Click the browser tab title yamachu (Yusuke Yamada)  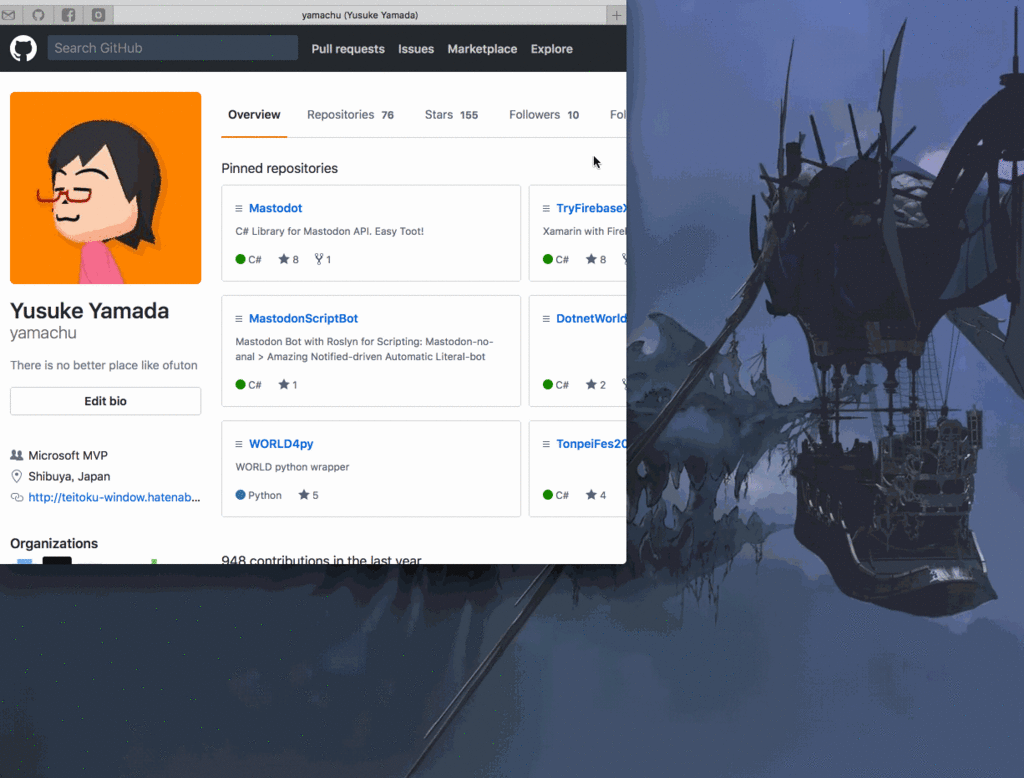[x=360, y=15]
